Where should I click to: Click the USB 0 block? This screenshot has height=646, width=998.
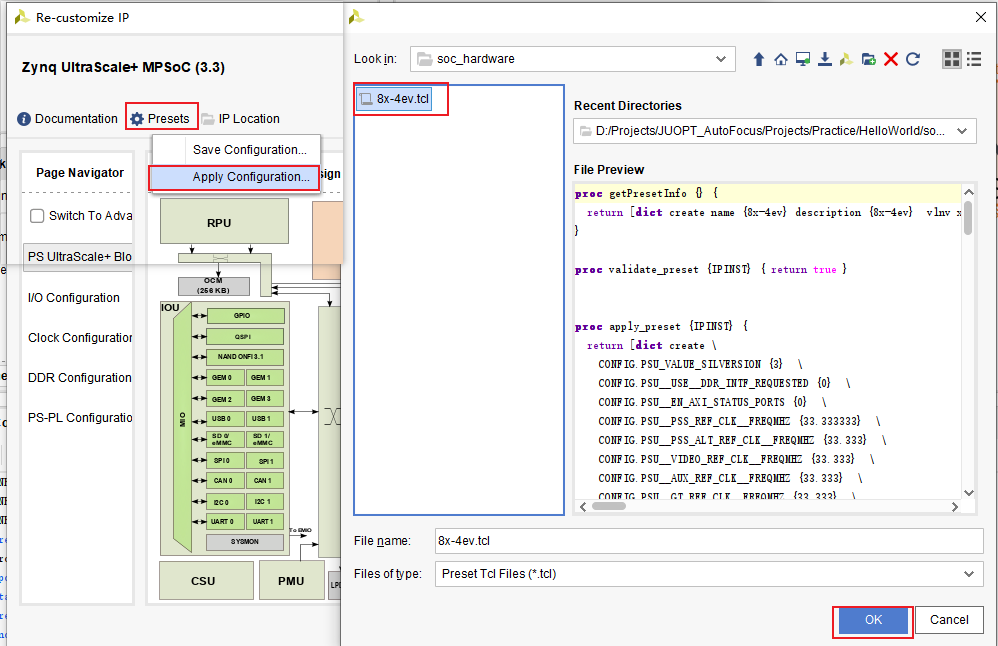pos(225,419)
